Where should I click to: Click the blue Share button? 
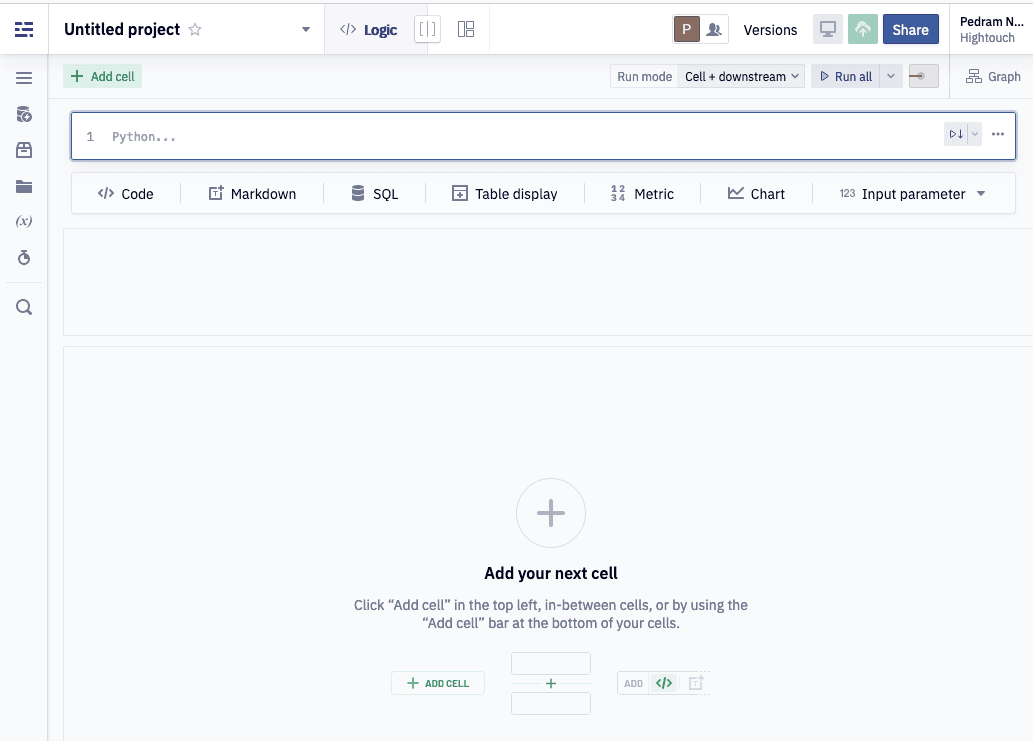(910, 30)
